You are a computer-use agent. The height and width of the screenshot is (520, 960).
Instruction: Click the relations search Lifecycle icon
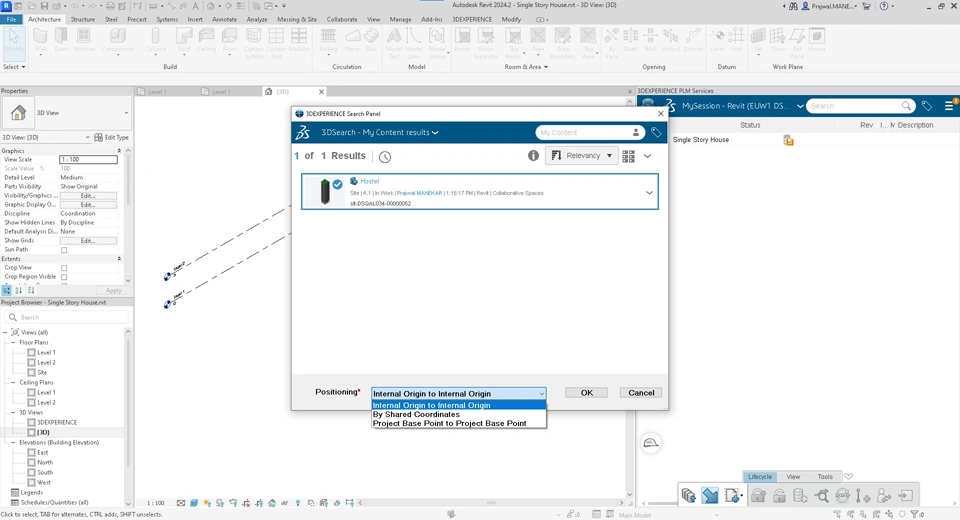[x=821, y=495]
